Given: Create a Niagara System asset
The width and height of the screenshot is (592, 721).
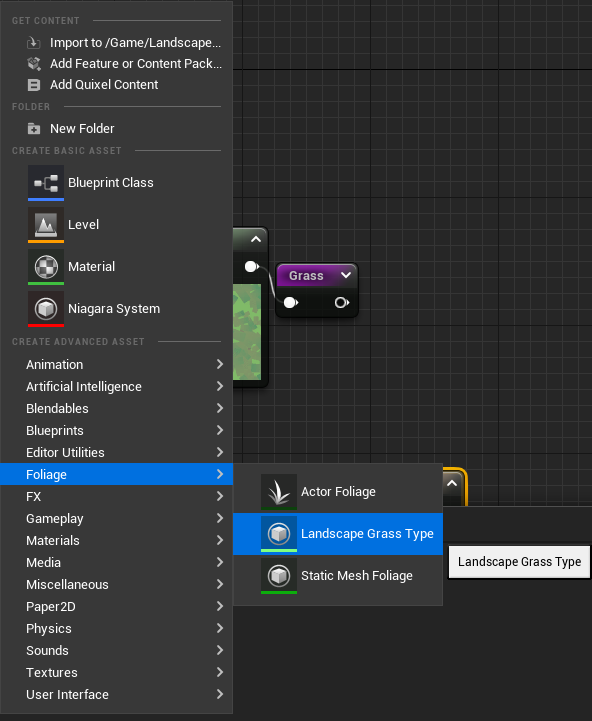Looking at the screenshot, I should coord(116,309).
